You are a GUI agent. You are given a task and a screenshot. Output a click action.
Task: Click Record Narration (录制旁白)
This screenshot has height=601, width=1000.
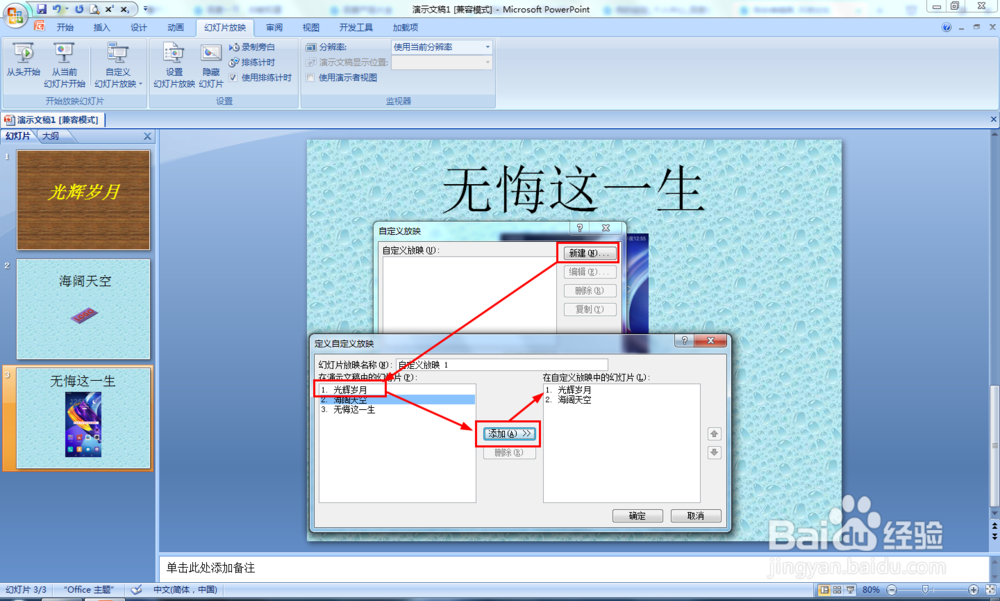pos(252,47)
